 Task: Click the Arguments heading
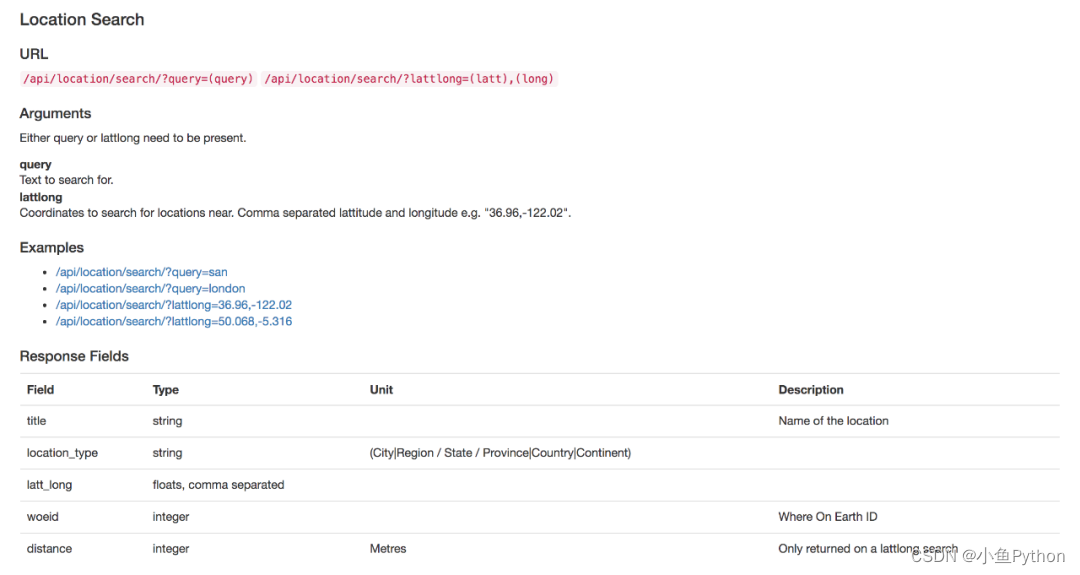[55, 114]
